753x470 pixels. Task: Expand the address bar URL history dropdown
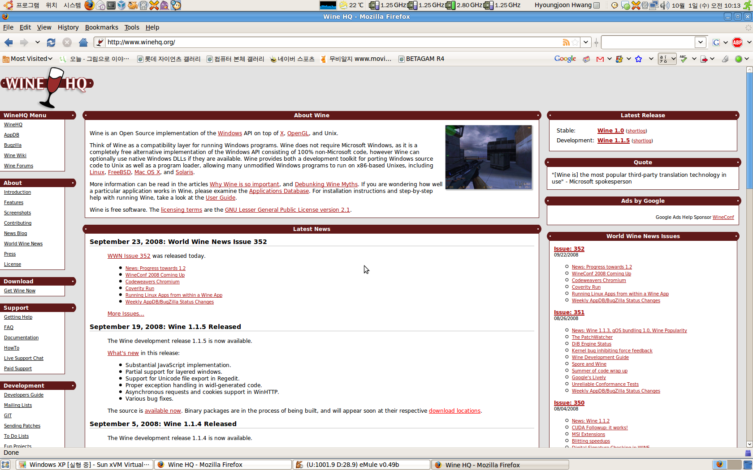586,42
